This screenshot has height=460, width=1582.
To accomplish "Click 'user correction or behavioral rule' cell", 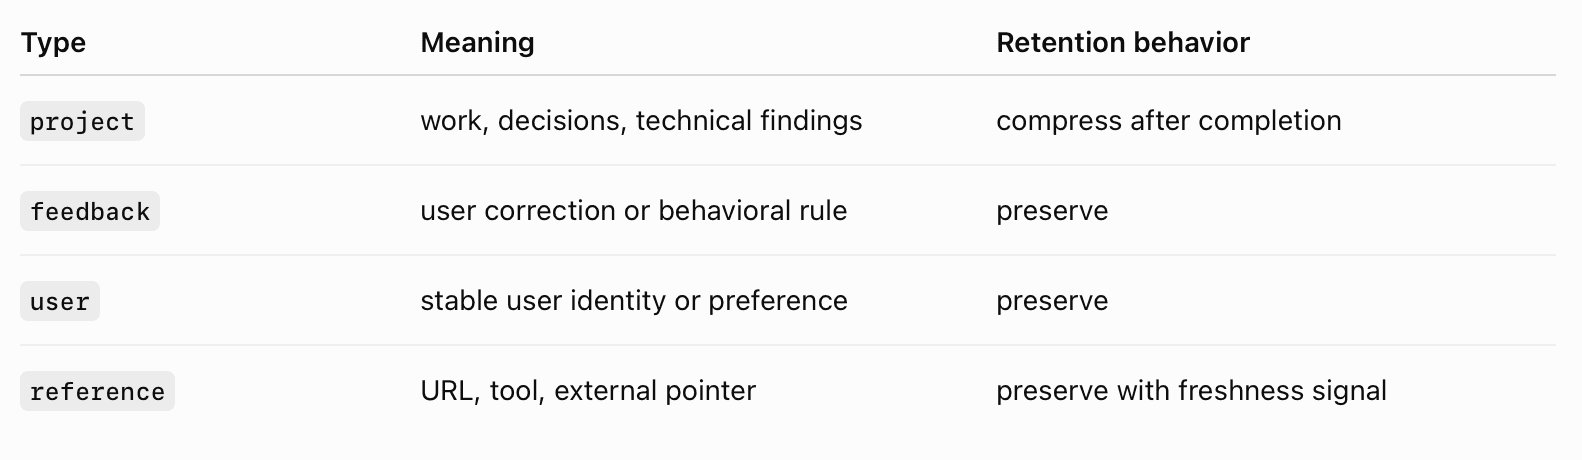I will tap(633, 211).
